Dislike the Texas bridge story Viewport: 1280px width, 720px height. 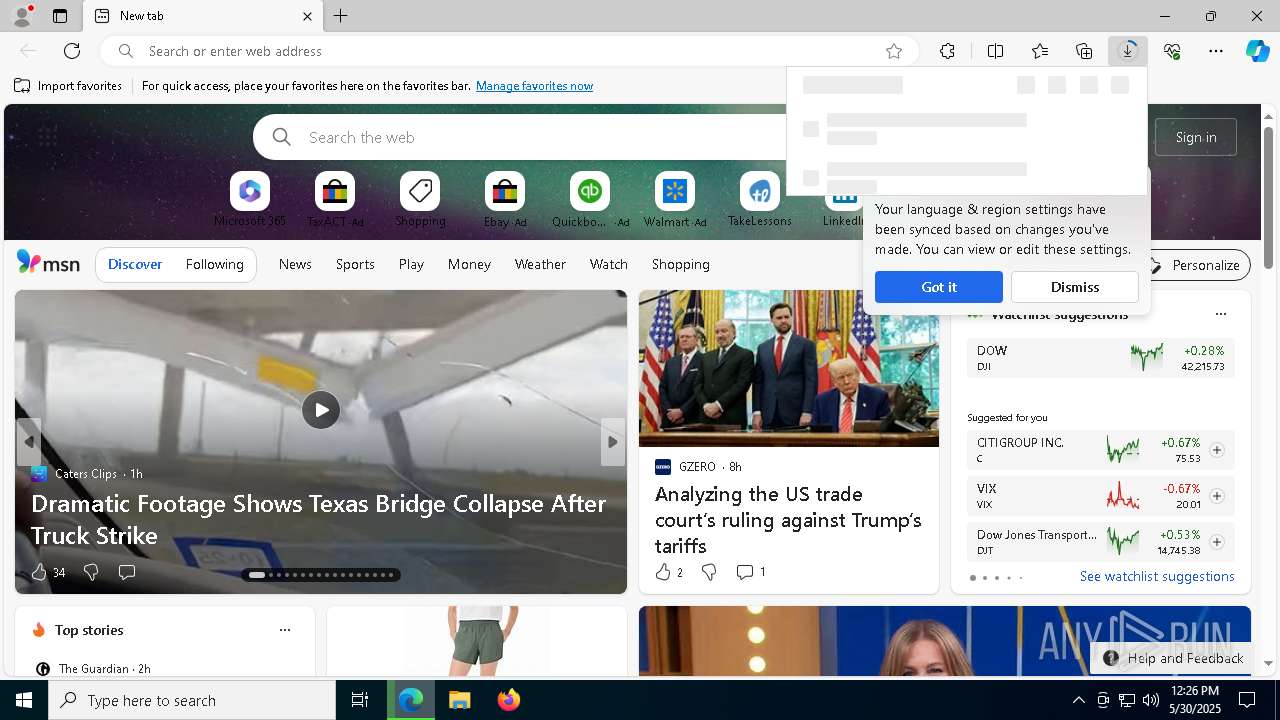tap(91, 572)
